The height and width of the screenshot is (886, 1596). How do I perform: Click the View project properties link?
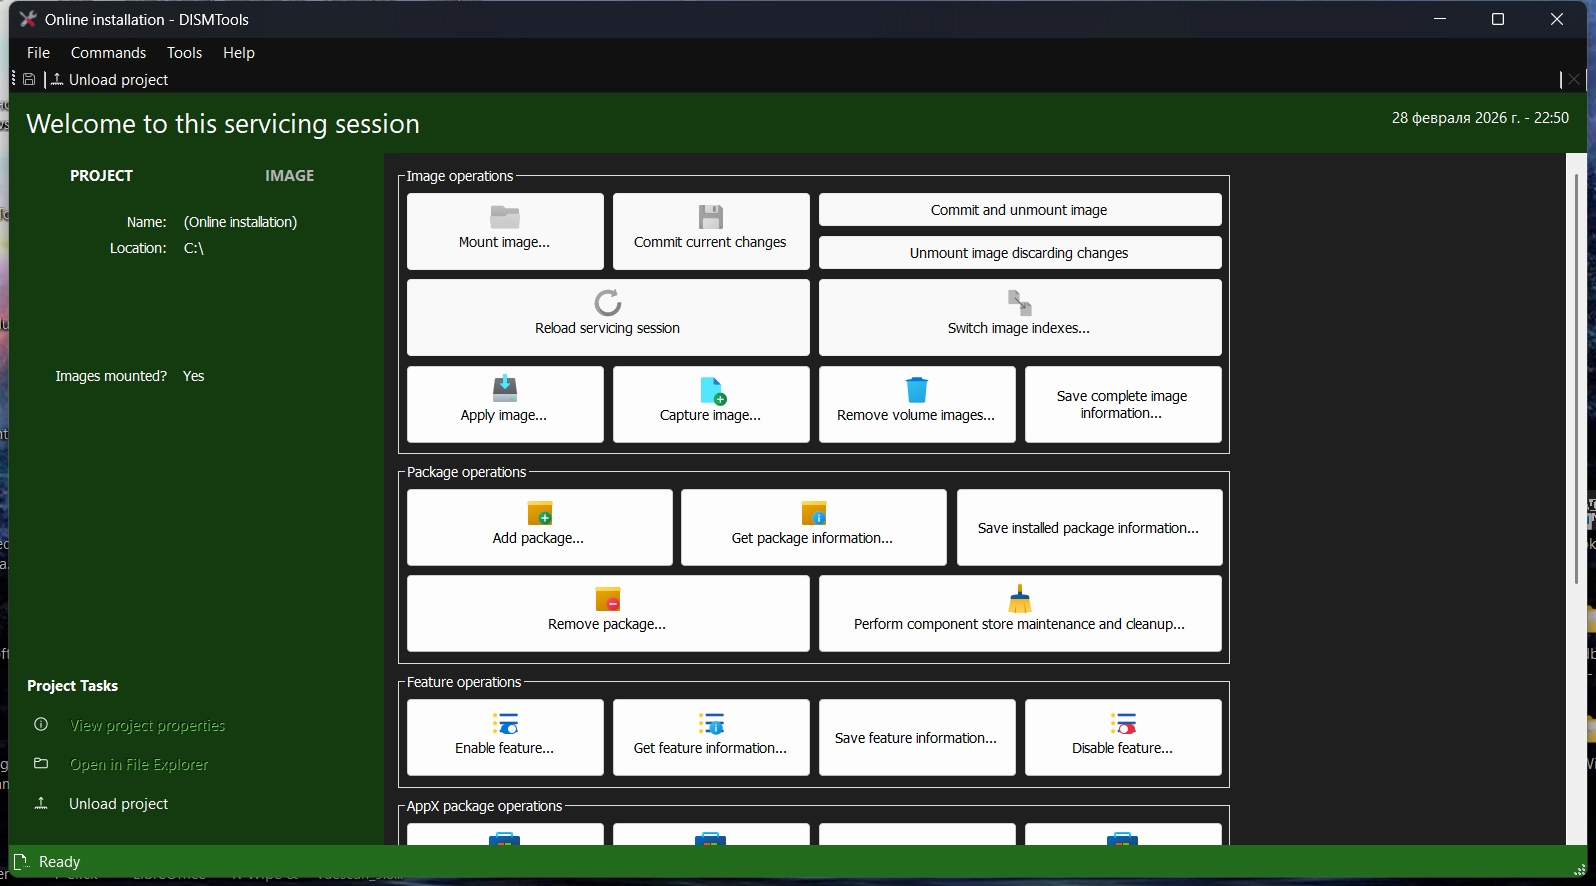(147, 726)
